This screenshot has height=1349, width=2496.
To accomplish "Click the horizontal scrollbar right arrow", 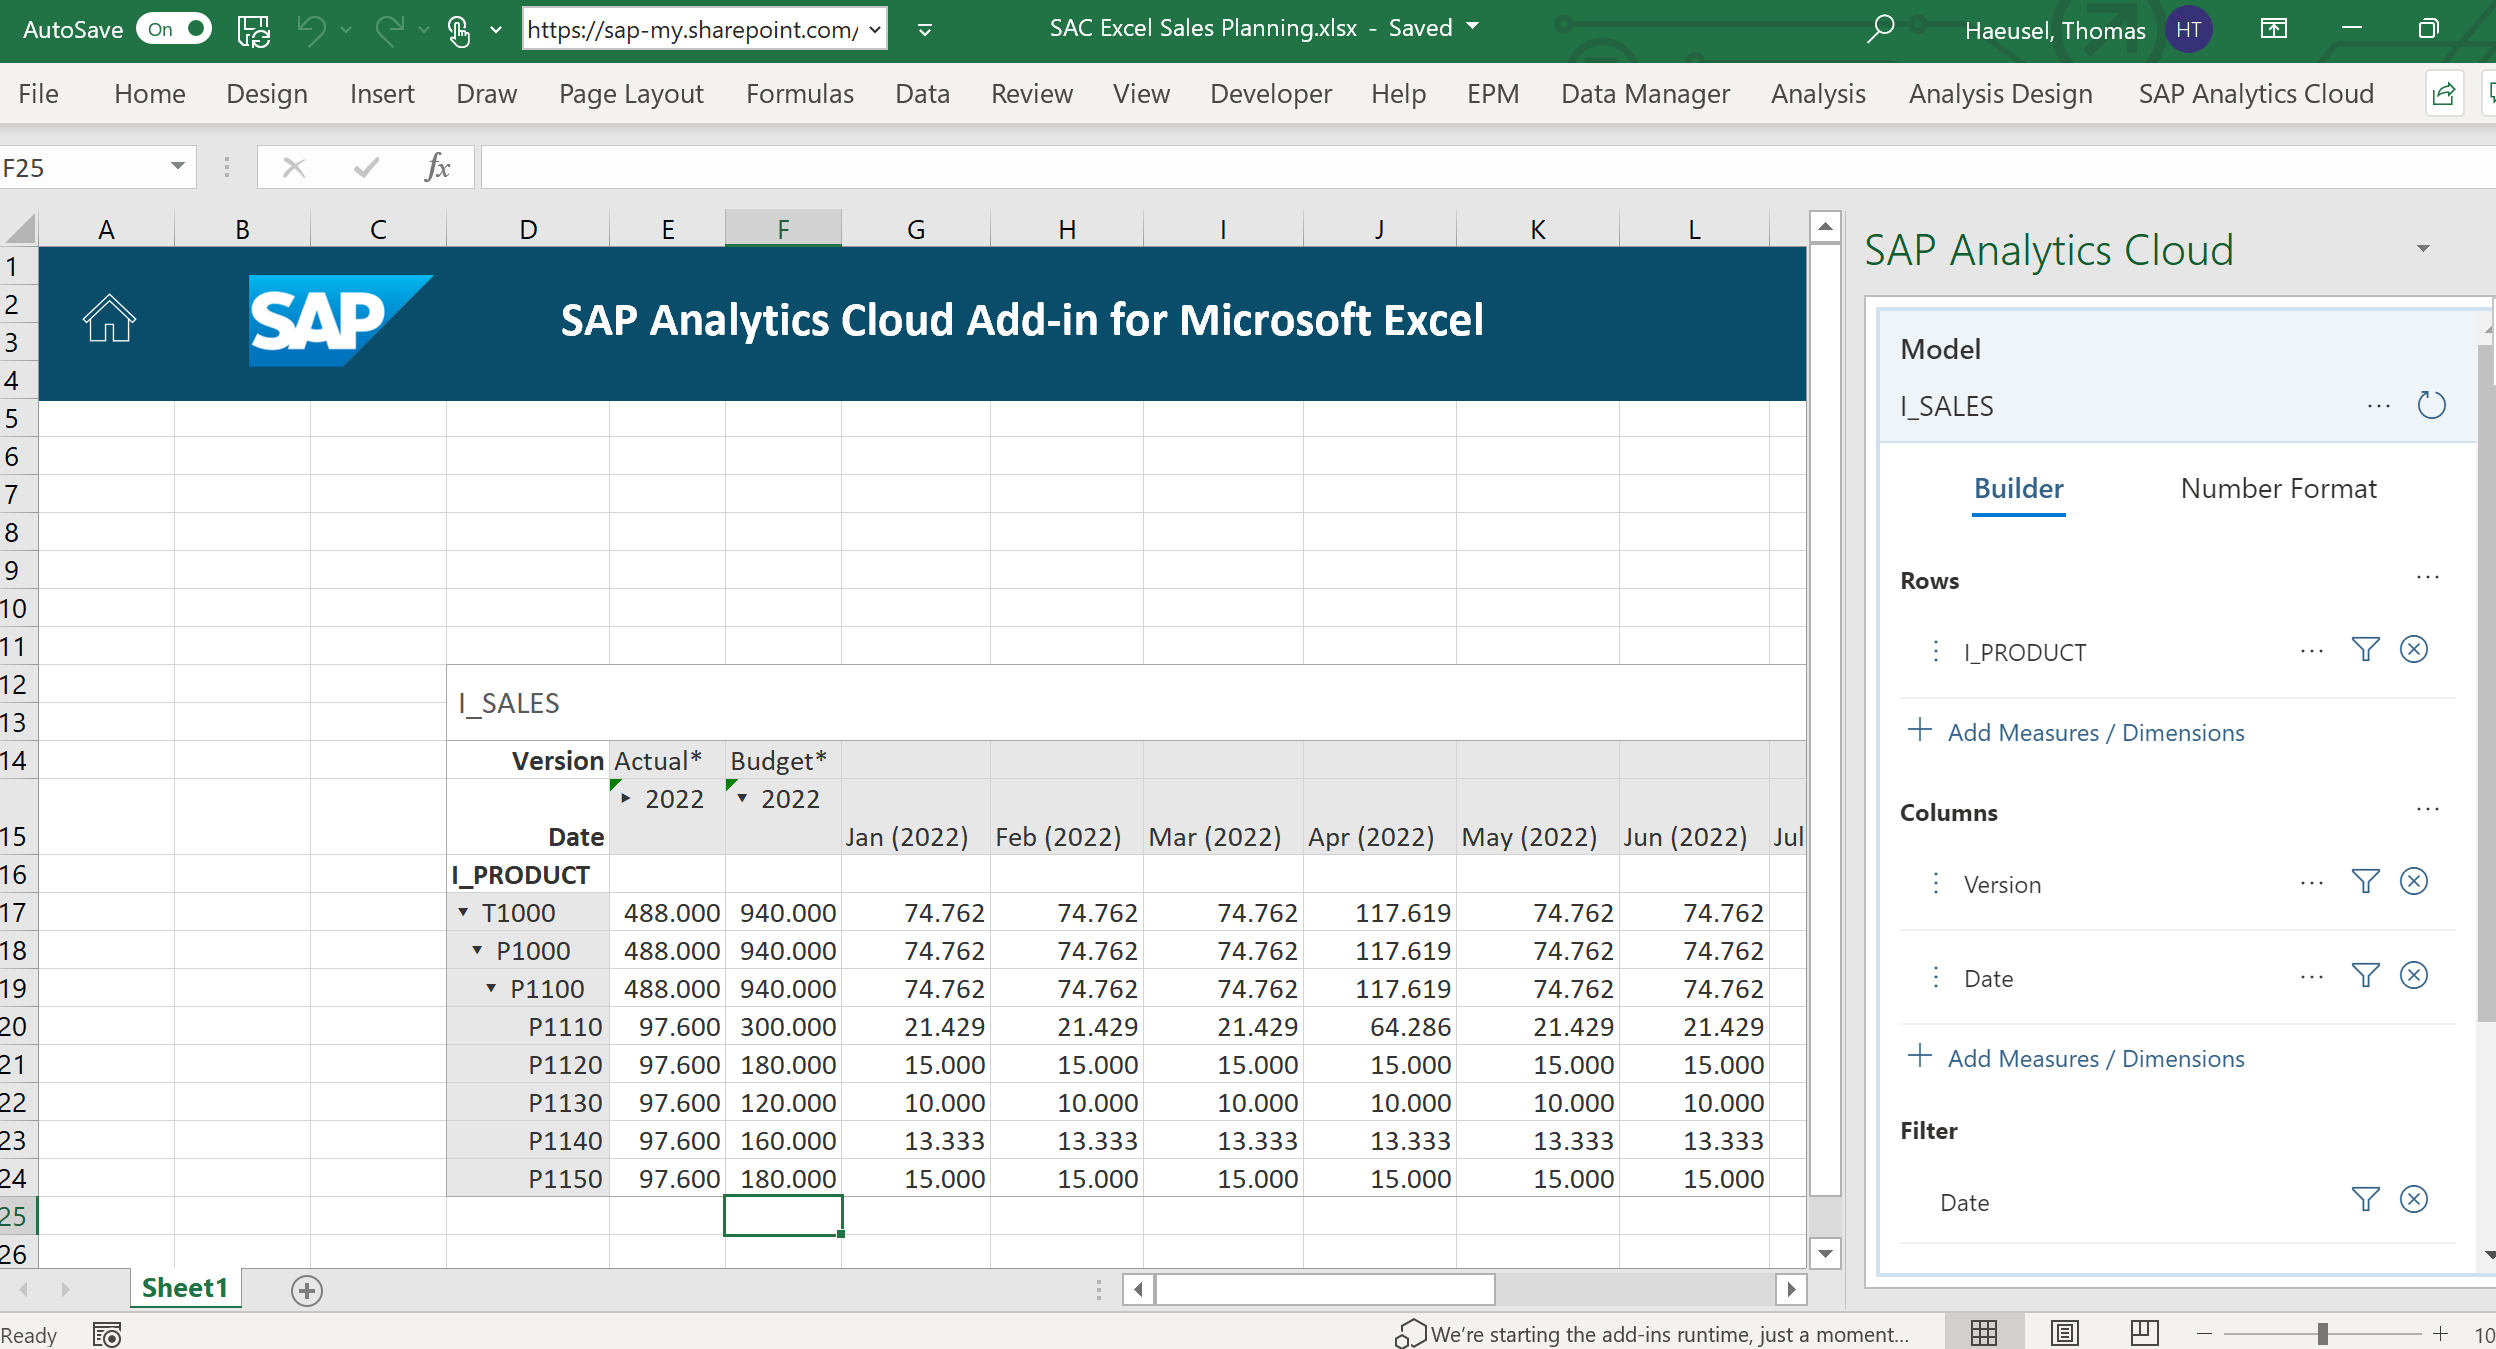I will [1791, 1290].
